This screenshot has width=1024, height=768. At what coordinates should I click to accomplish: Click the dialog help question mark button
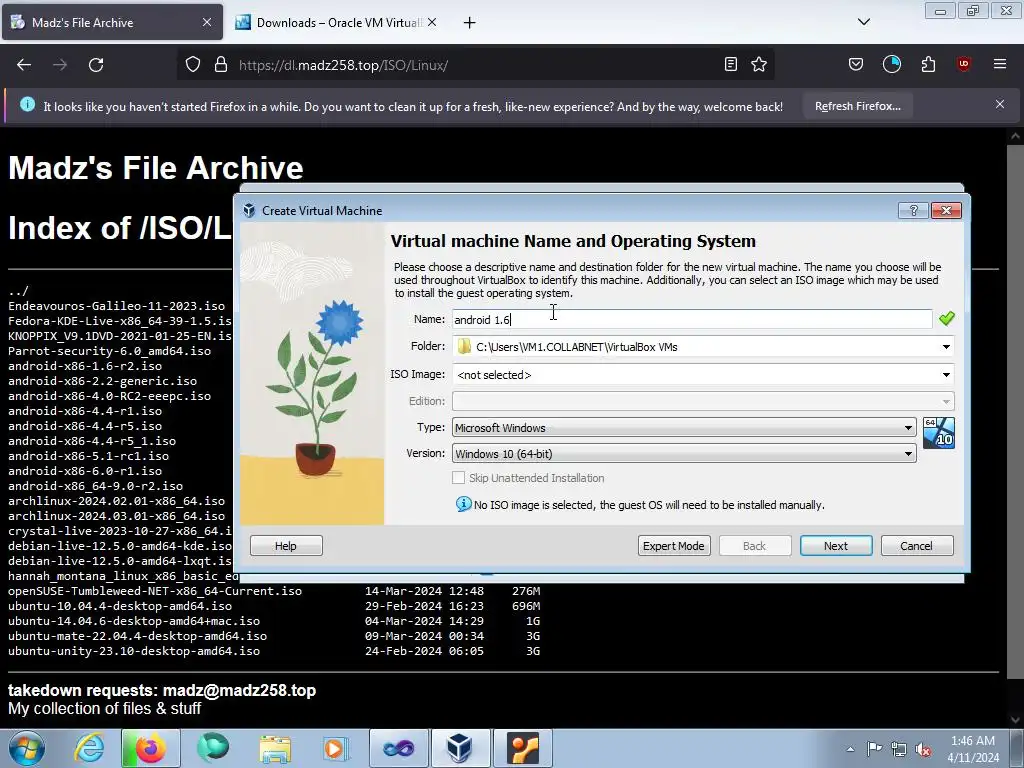tap(913, 210)
